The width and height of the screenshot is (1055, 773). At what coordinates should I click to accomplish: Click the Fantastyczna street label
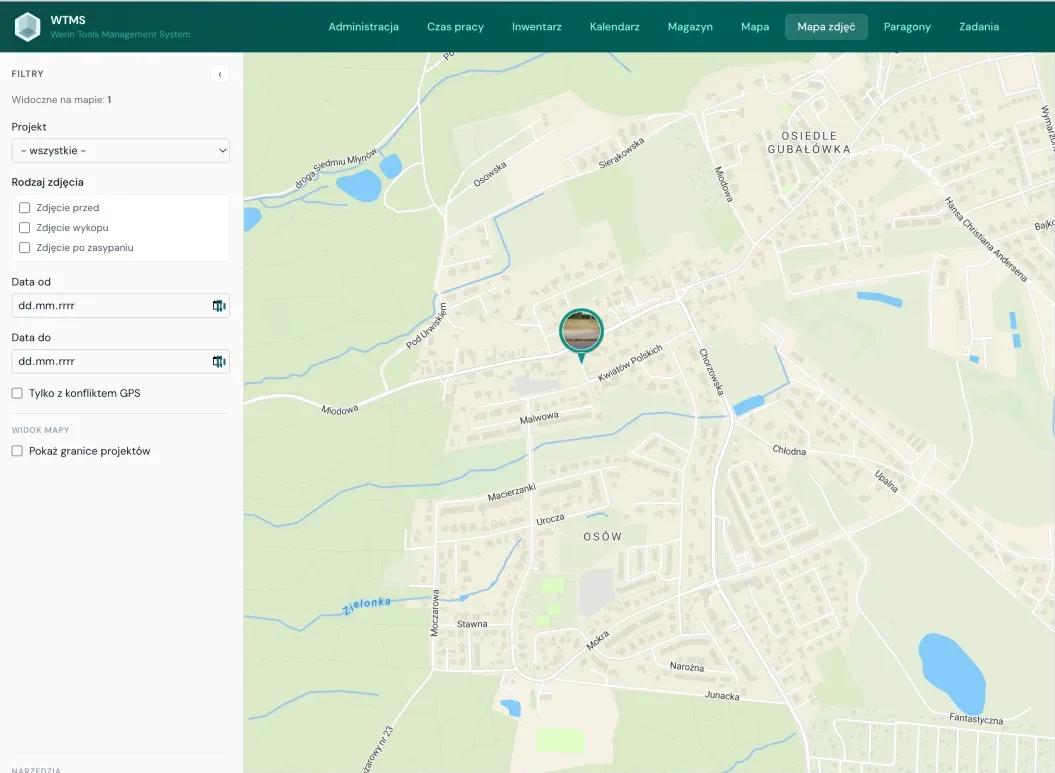point(976,719)
